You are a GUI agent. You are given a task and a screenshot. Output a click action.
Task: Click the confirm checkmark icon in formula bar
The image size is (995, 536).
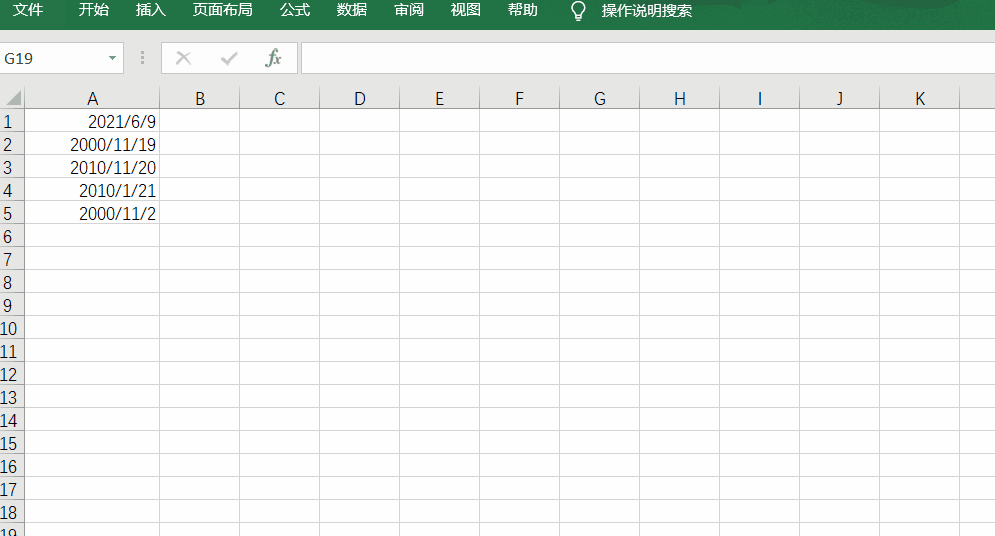[x=229, y=58]
